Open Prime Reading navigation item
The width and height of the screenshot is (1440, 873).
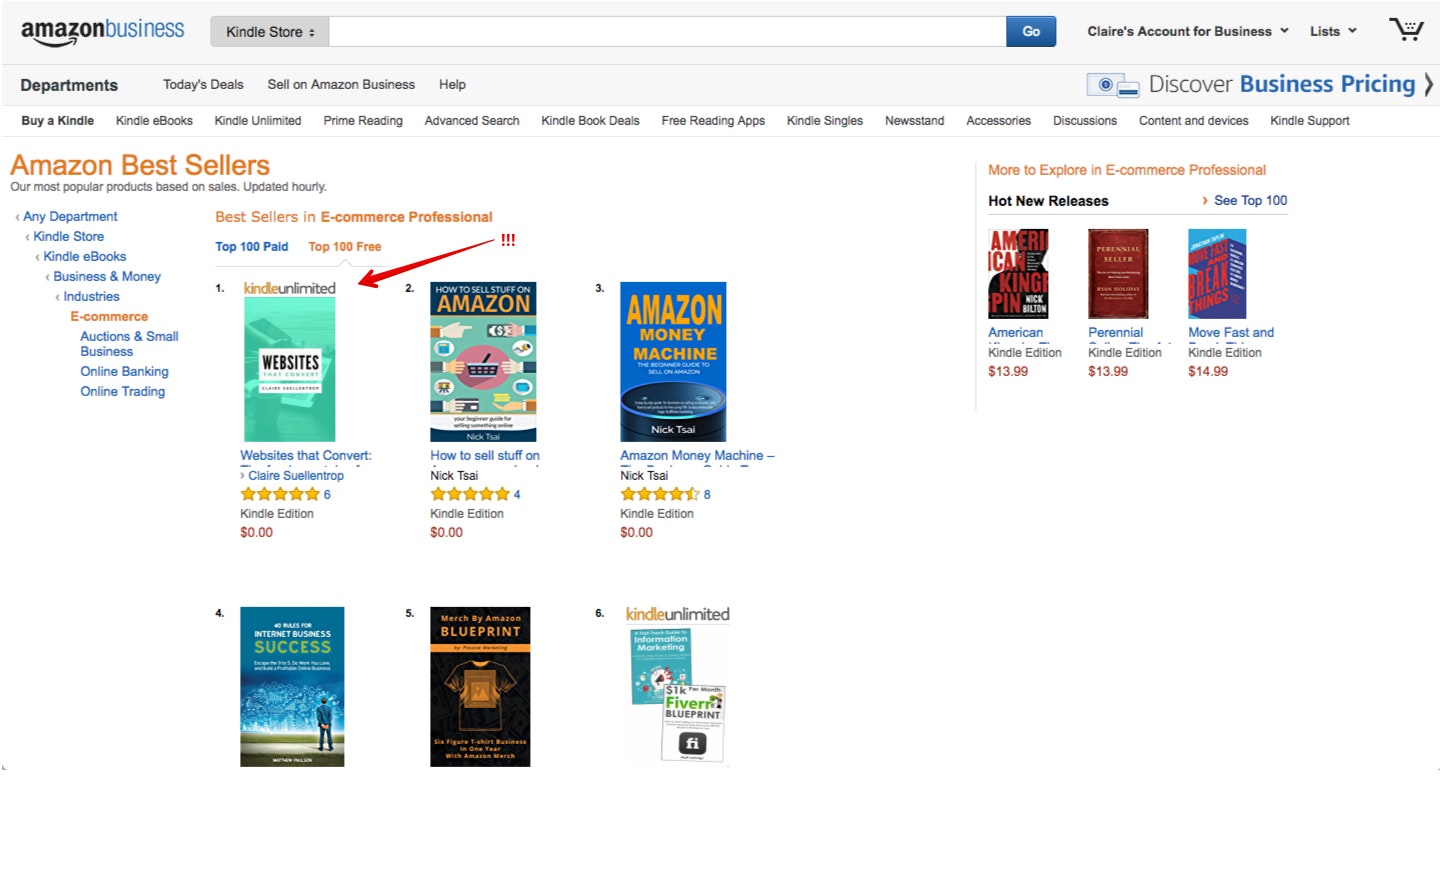tap(363, 121)
